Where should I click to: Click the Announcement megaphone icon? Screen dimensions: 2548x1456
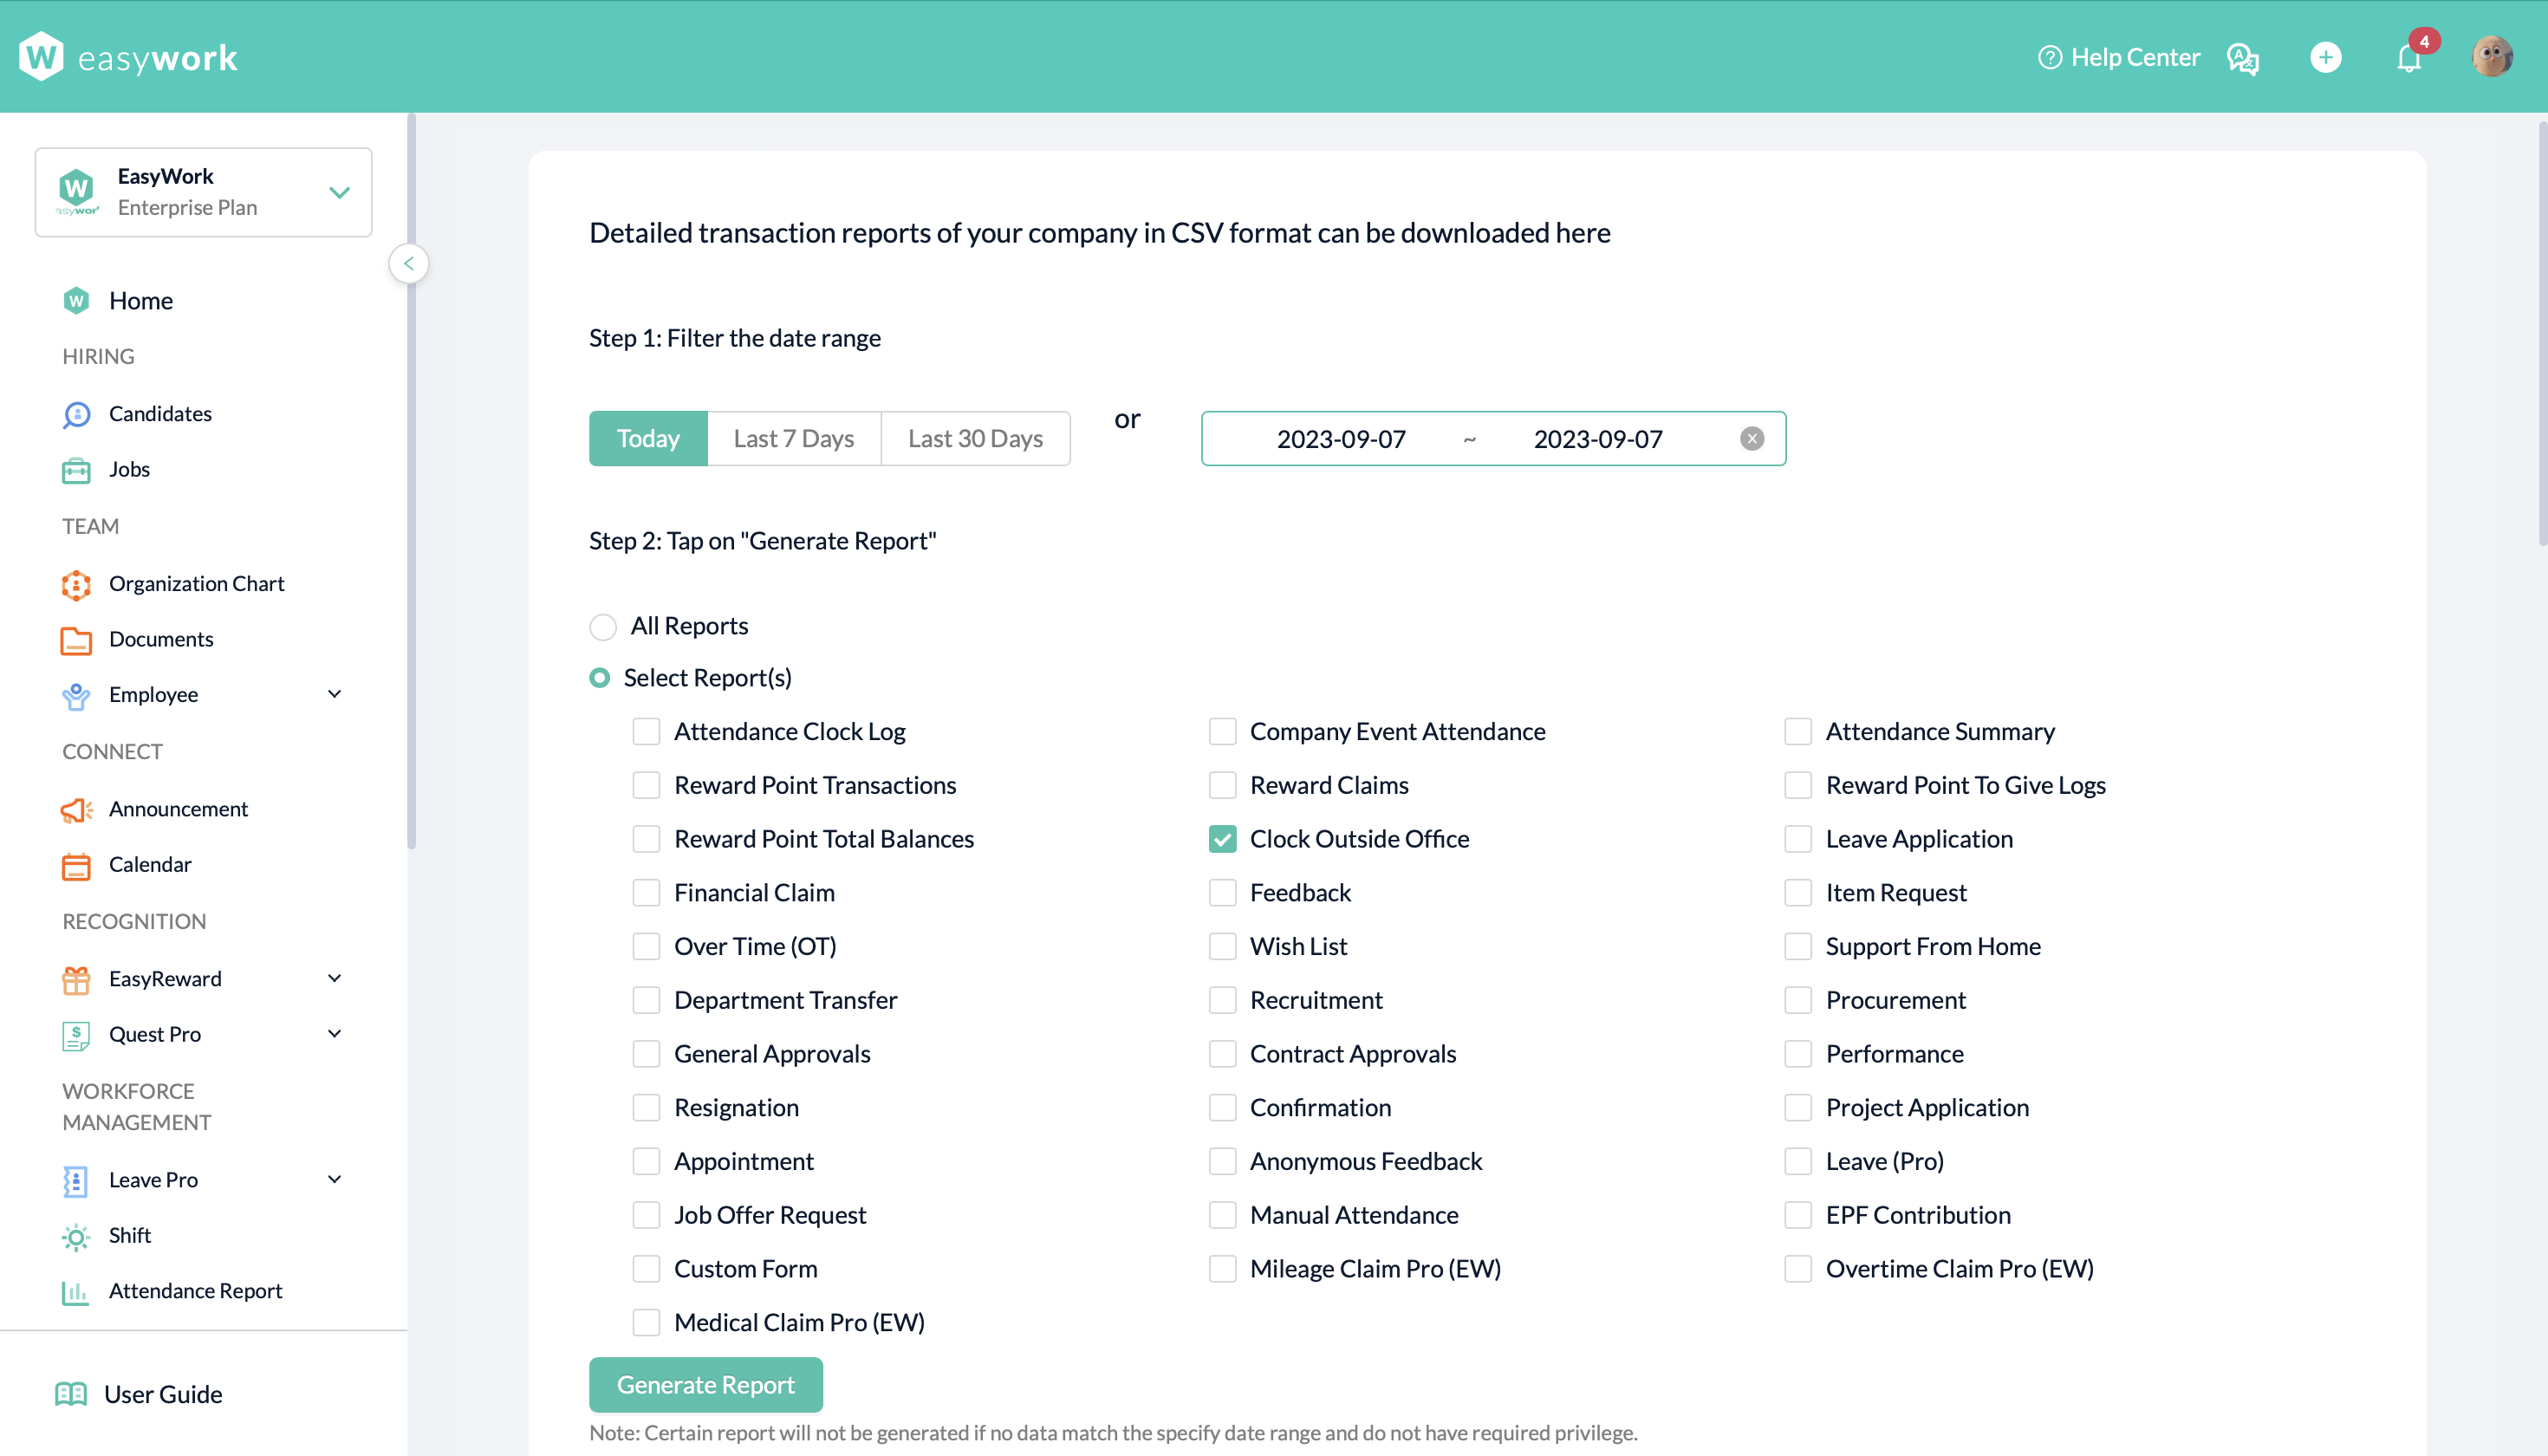tap(76, 809)
